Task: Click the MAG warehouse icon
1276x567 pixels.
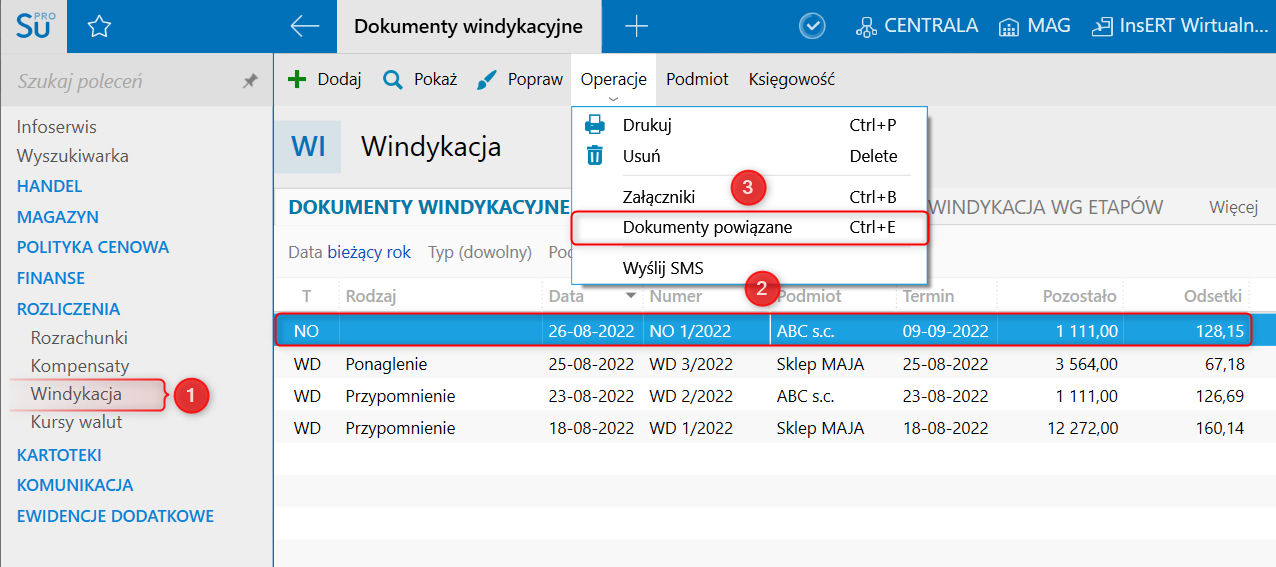Action: click(x=1009, y=27)
